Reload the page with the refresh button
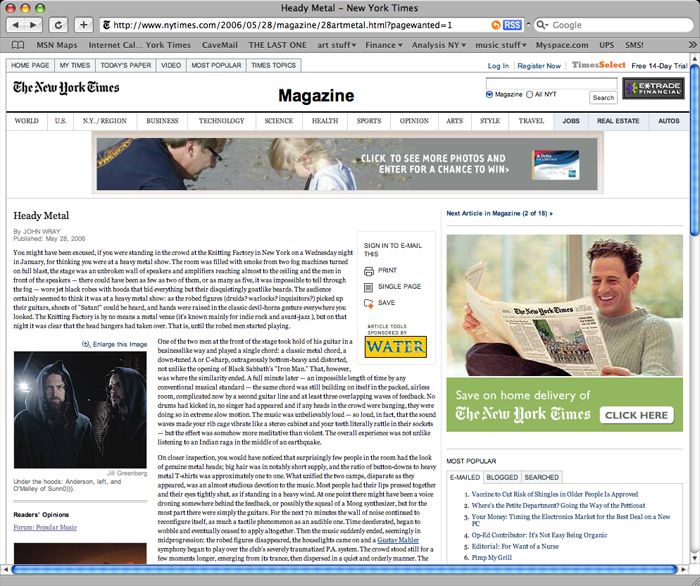 58,25
